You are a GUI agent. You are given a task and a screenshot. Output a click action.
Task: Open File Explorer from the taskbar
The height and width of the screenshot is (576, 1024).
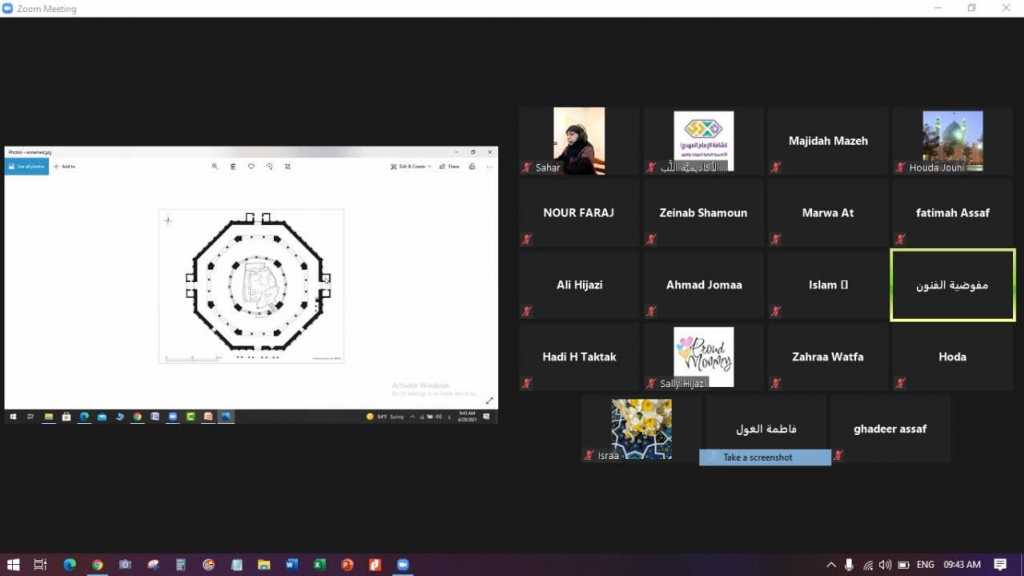coord(264,565)
